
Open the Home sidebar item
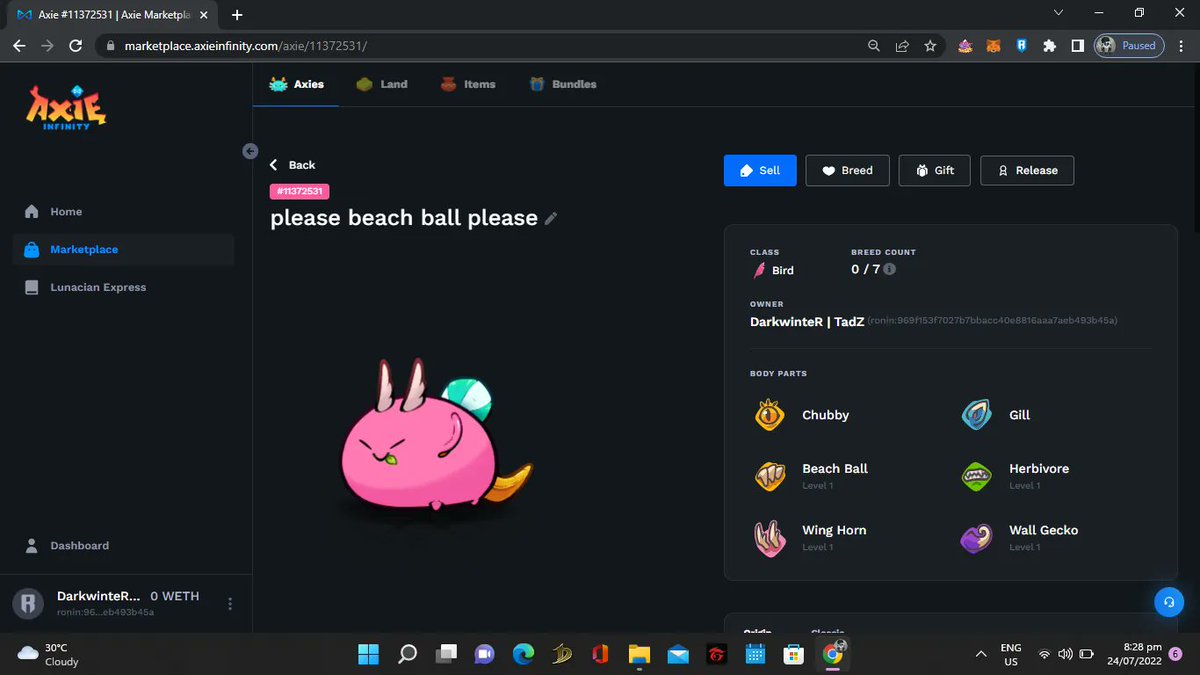click(66, 212)
